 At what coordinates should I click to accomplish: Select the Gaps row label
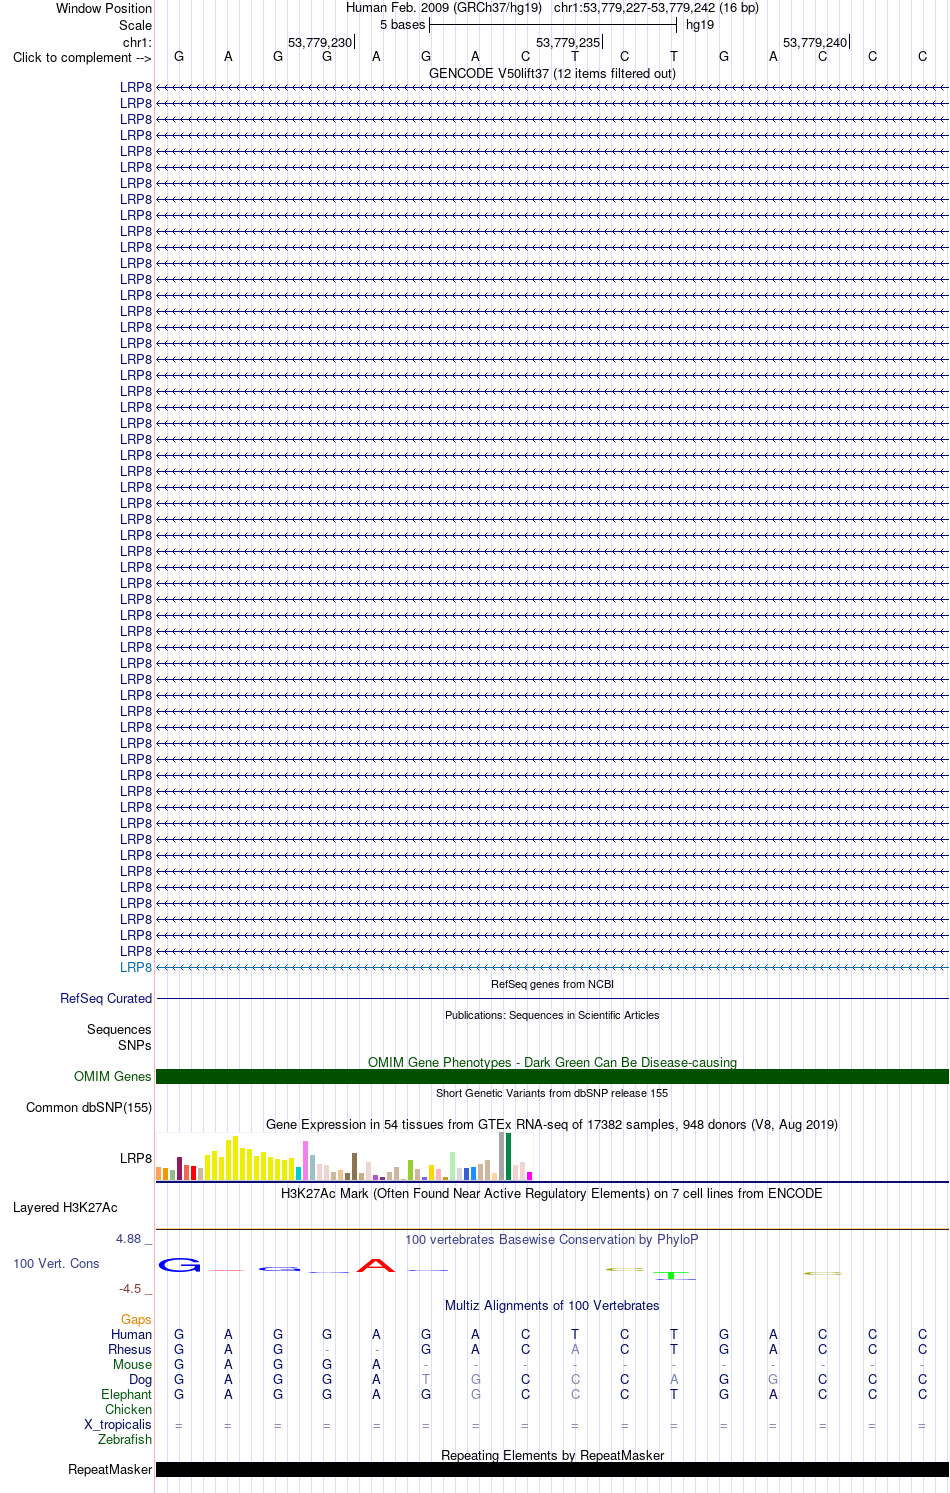coord(136,1319)
